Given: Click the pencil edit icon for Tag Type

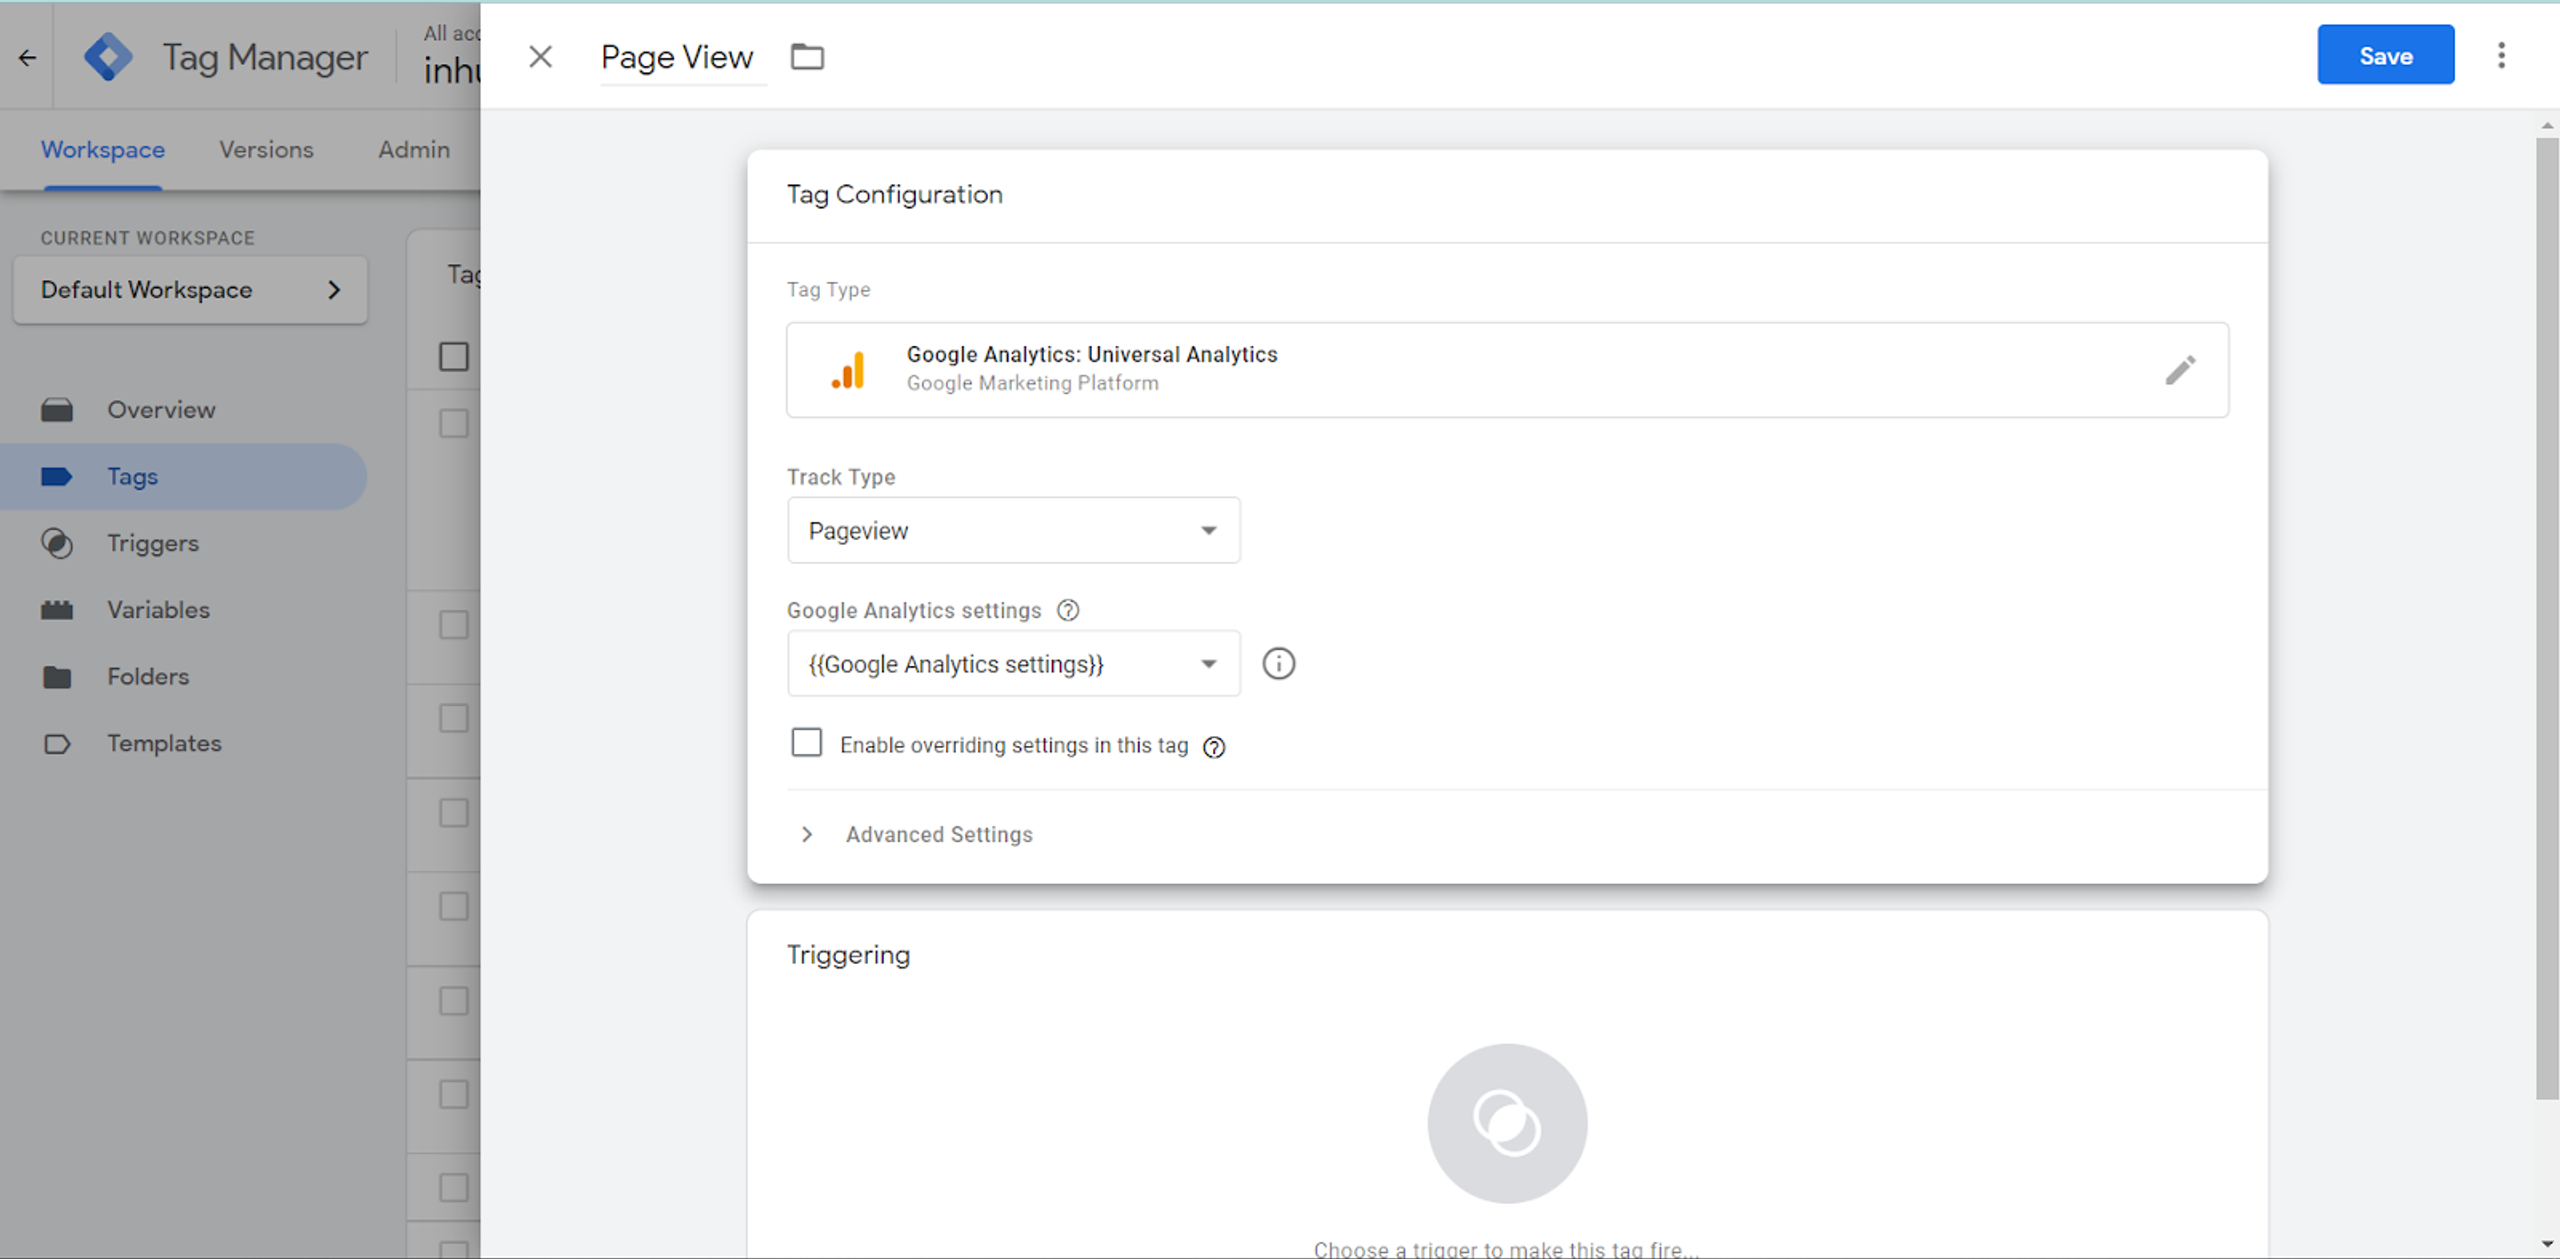Looking at the screenshot, I should tap(2180, 370).
